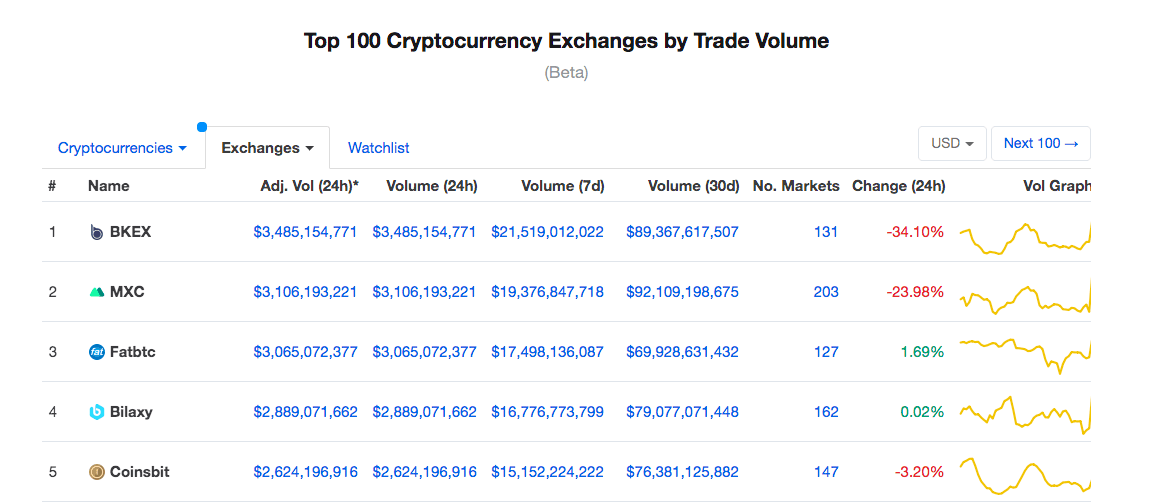Expand the Exchanges dropdown tab
This screenshot has height=503, width=1153.
coord(267,148)
